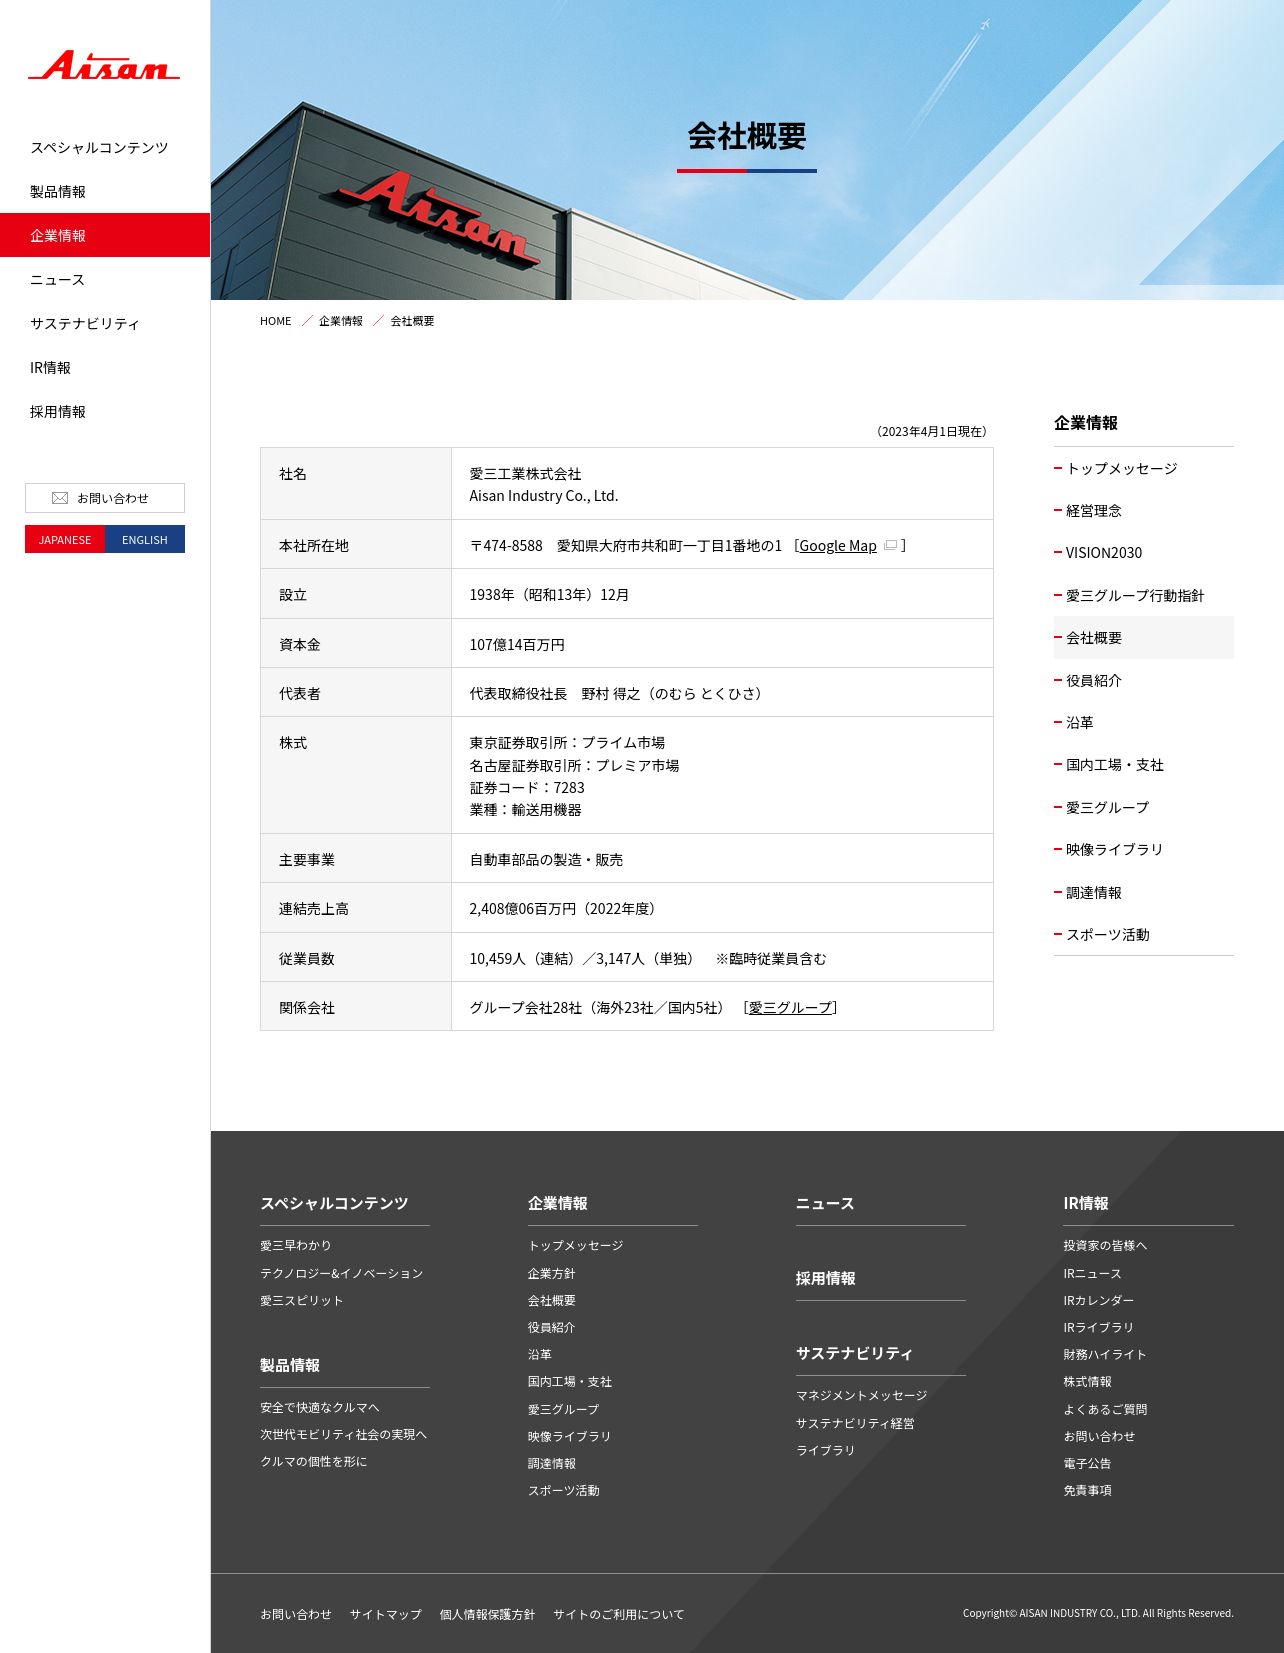The width and height of the screenshot is (1284, 1653).
Task: Open footer クルマの個性を形に link
Action: click(x=314, y=1462)
